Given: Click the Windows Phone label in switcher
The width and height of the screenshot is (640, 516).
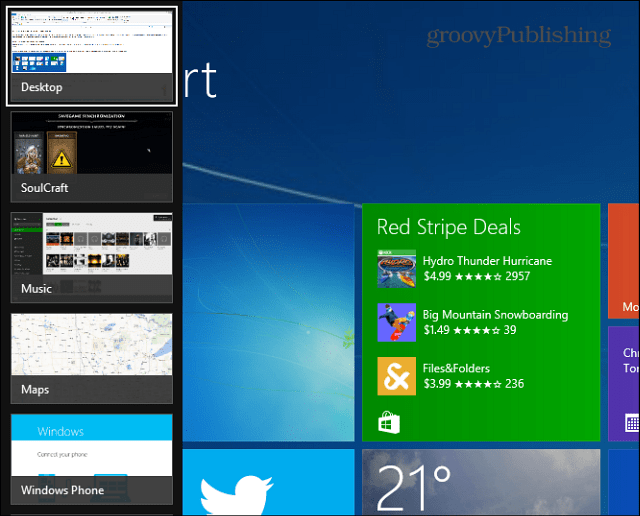Looking at the screenshot, I should 62,490.
